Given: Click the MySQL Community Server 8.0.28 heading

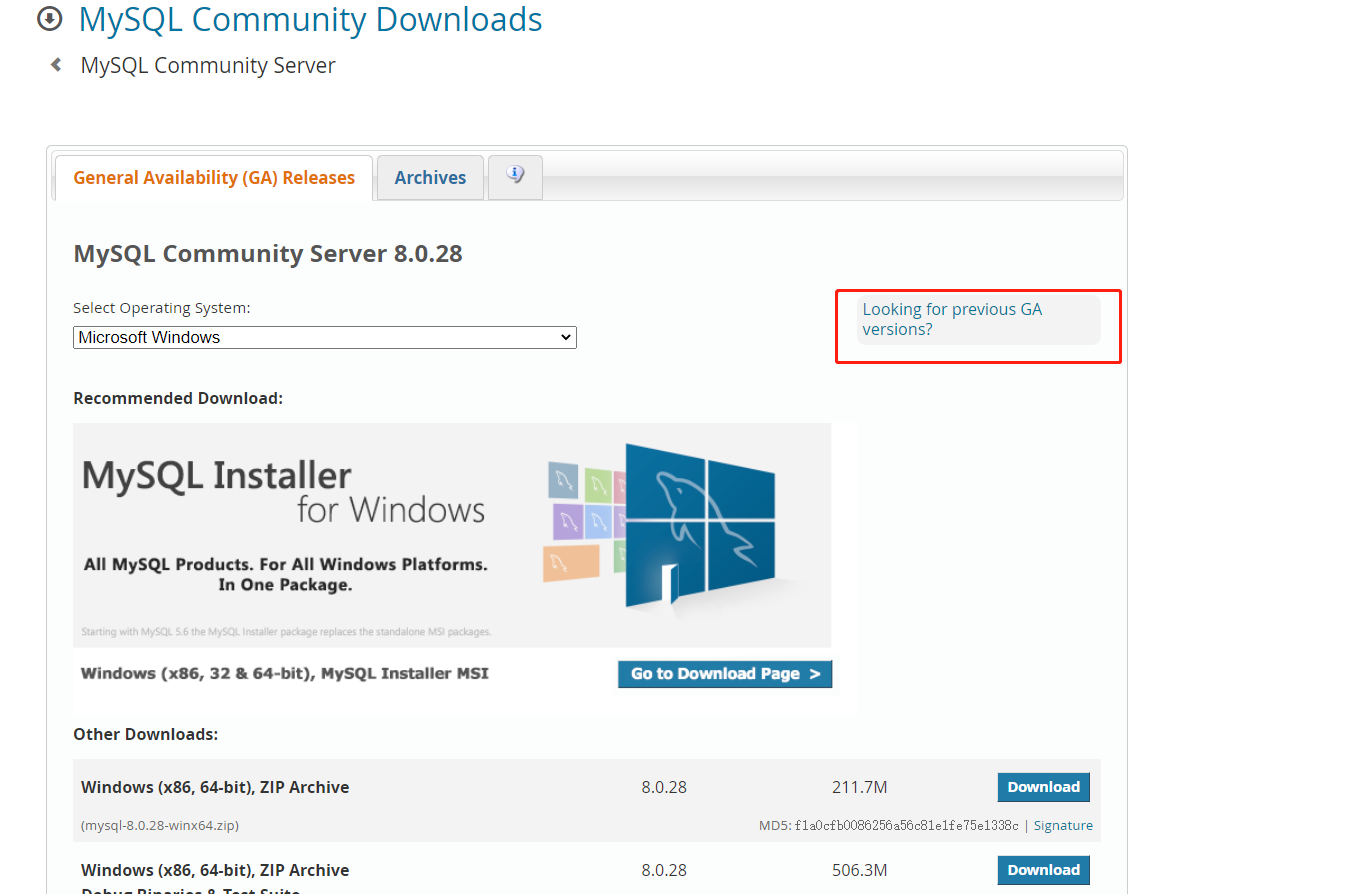Looking at the screenshot, I should [x=268, y=253].
